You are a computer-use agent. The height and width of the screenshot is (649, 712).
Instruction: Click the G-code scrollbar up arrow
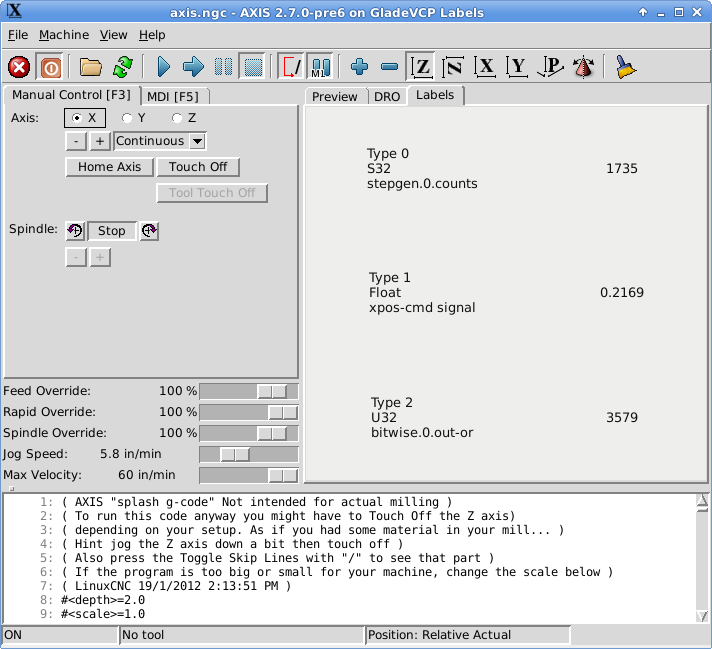pyautogui.click(x=702, y=501)
